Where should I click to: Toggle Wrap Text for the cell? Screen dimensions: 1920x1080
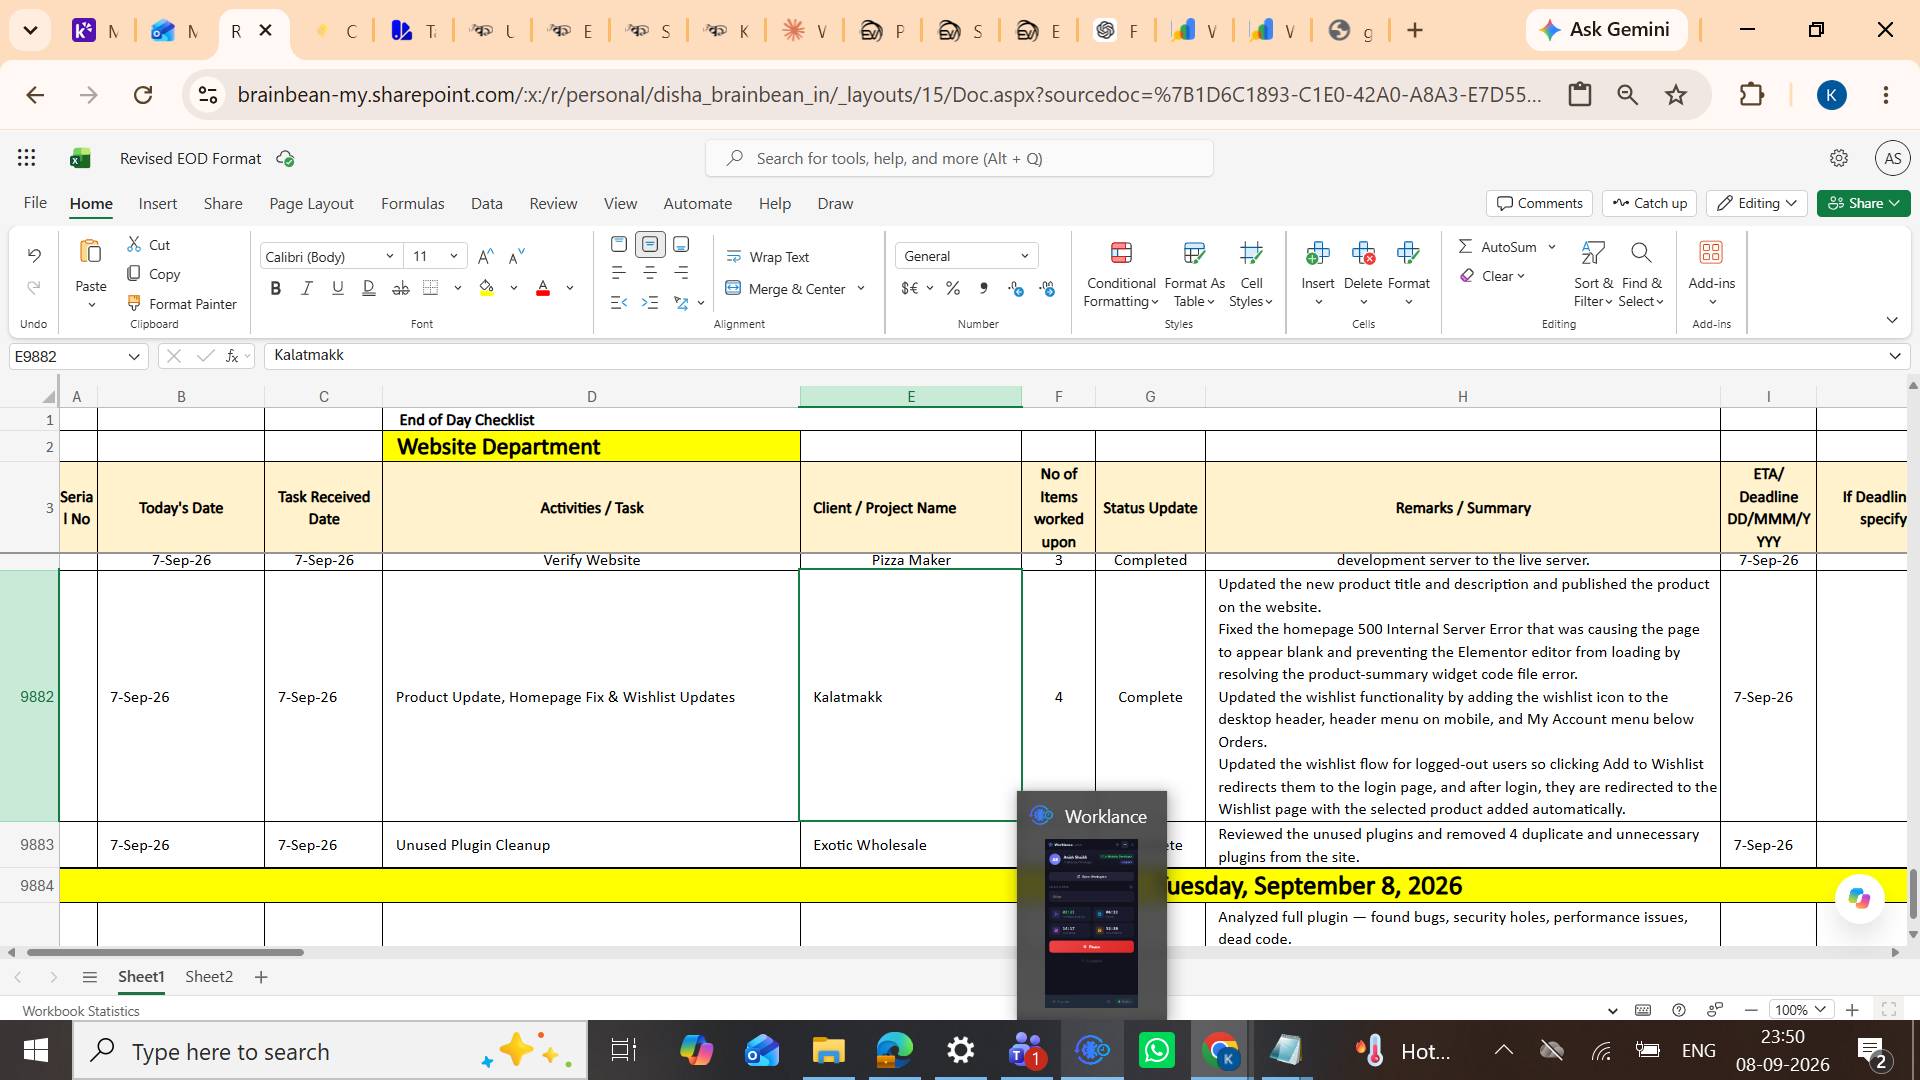[x=767, y=257]
